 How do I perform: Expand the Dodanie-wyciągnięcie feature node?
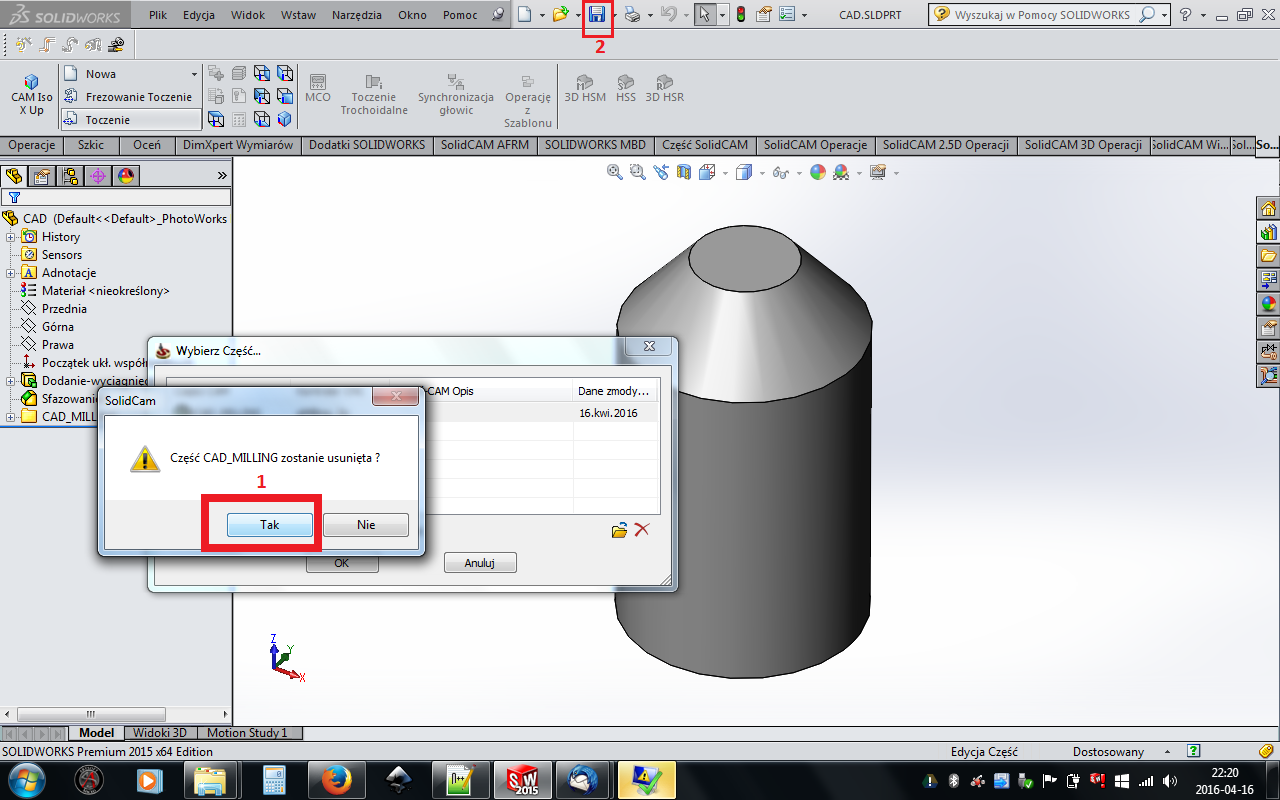[x=11, y=381]
